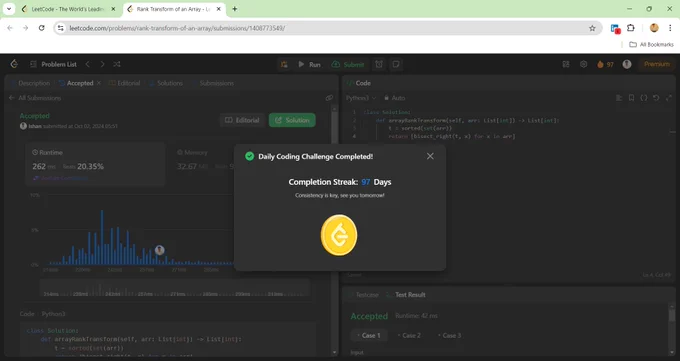Open All Bookmarks folder

[x=651, y=44]
